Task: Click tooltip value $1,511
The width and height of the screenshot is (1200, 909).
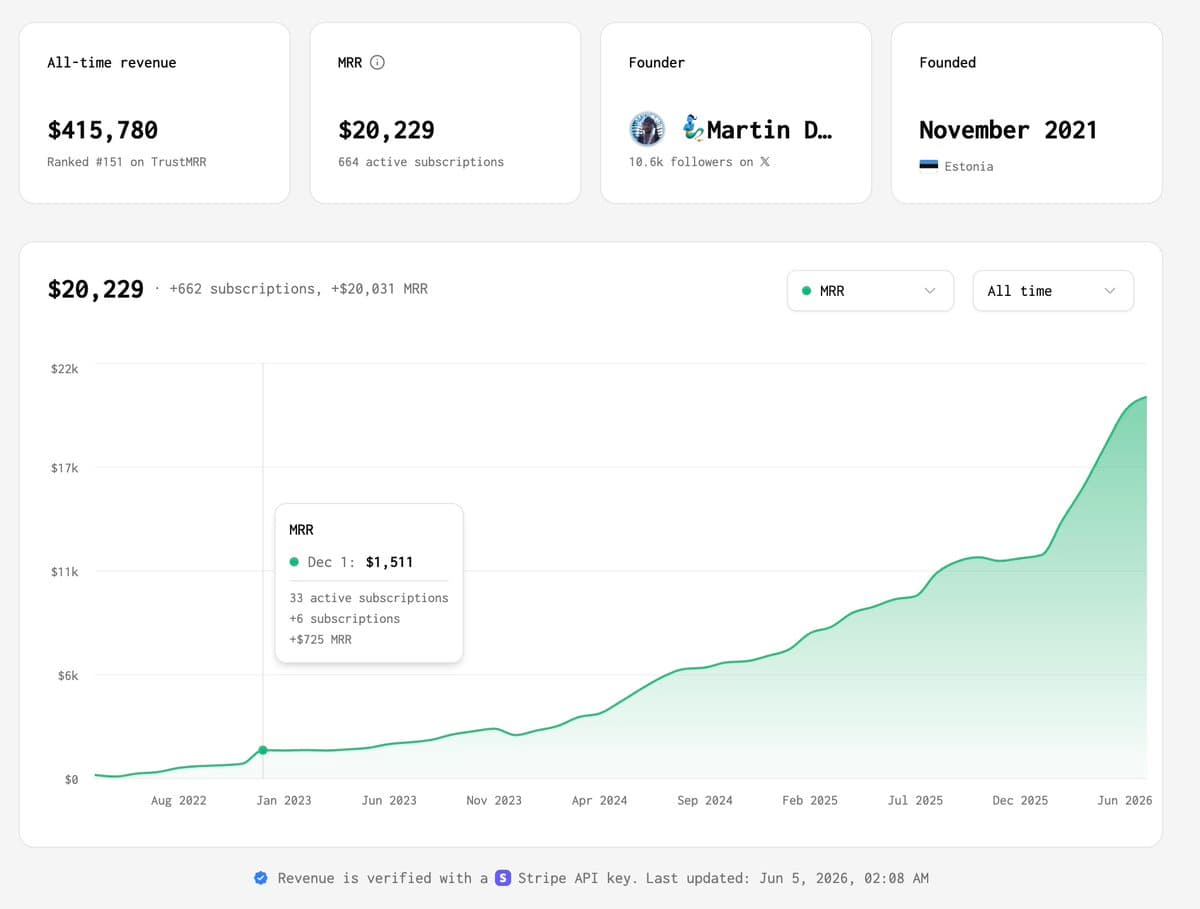Action: [x=389, y=562]
